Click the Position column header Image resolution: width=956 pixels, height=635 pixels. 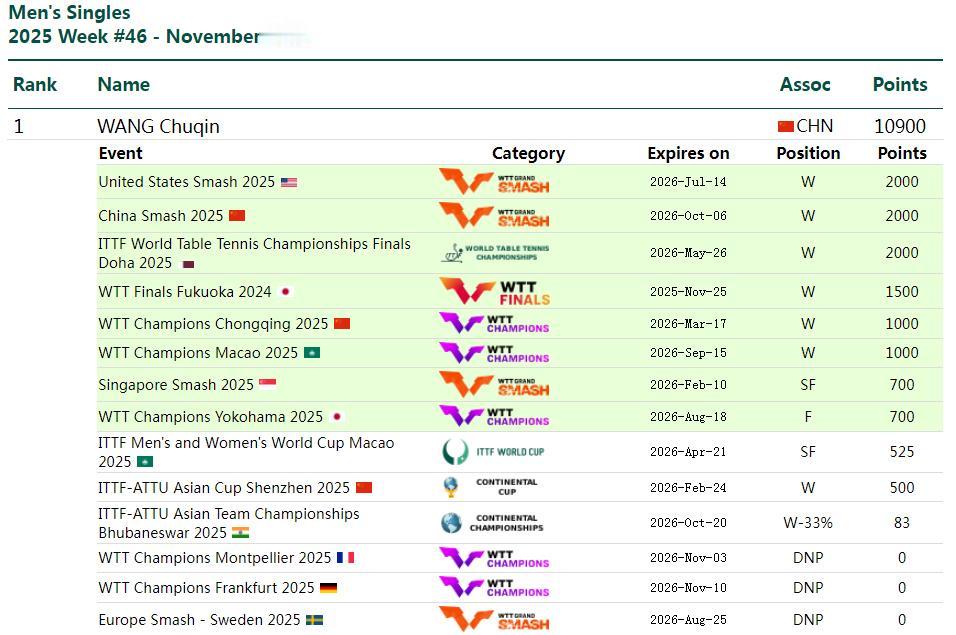pyautogui.click(x=808, y=153)
